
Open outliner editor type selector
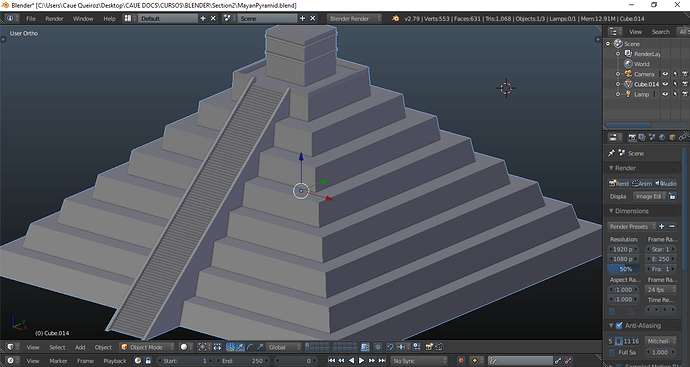(x=614, y=32)
